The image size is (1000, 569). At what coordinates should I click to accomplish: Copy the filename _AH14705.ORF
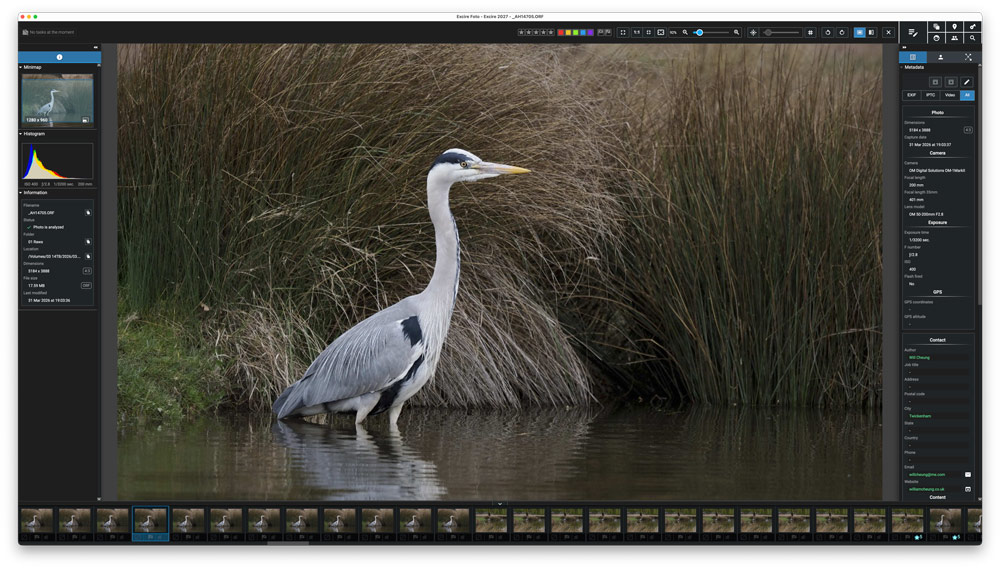click(88, 212)
